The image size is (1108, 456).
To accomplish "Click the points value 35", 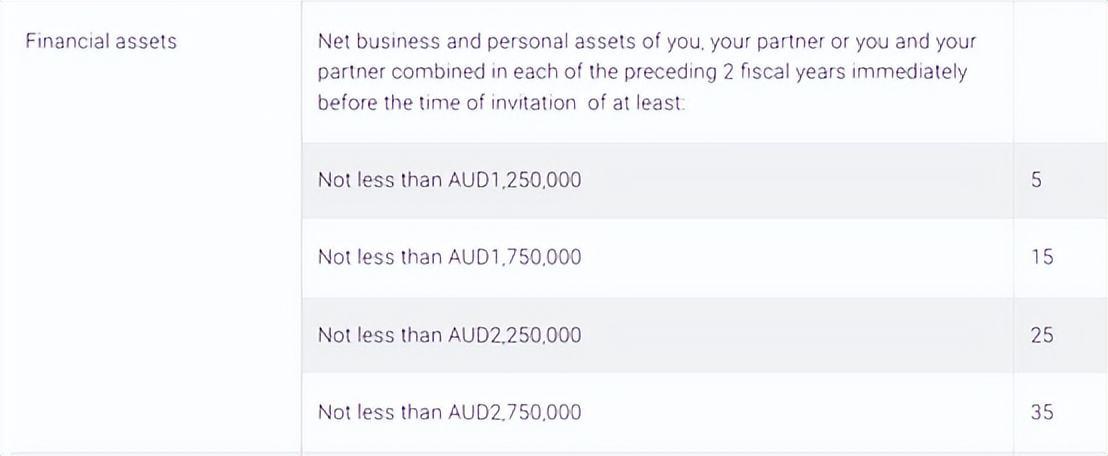I will [1041, 412].
